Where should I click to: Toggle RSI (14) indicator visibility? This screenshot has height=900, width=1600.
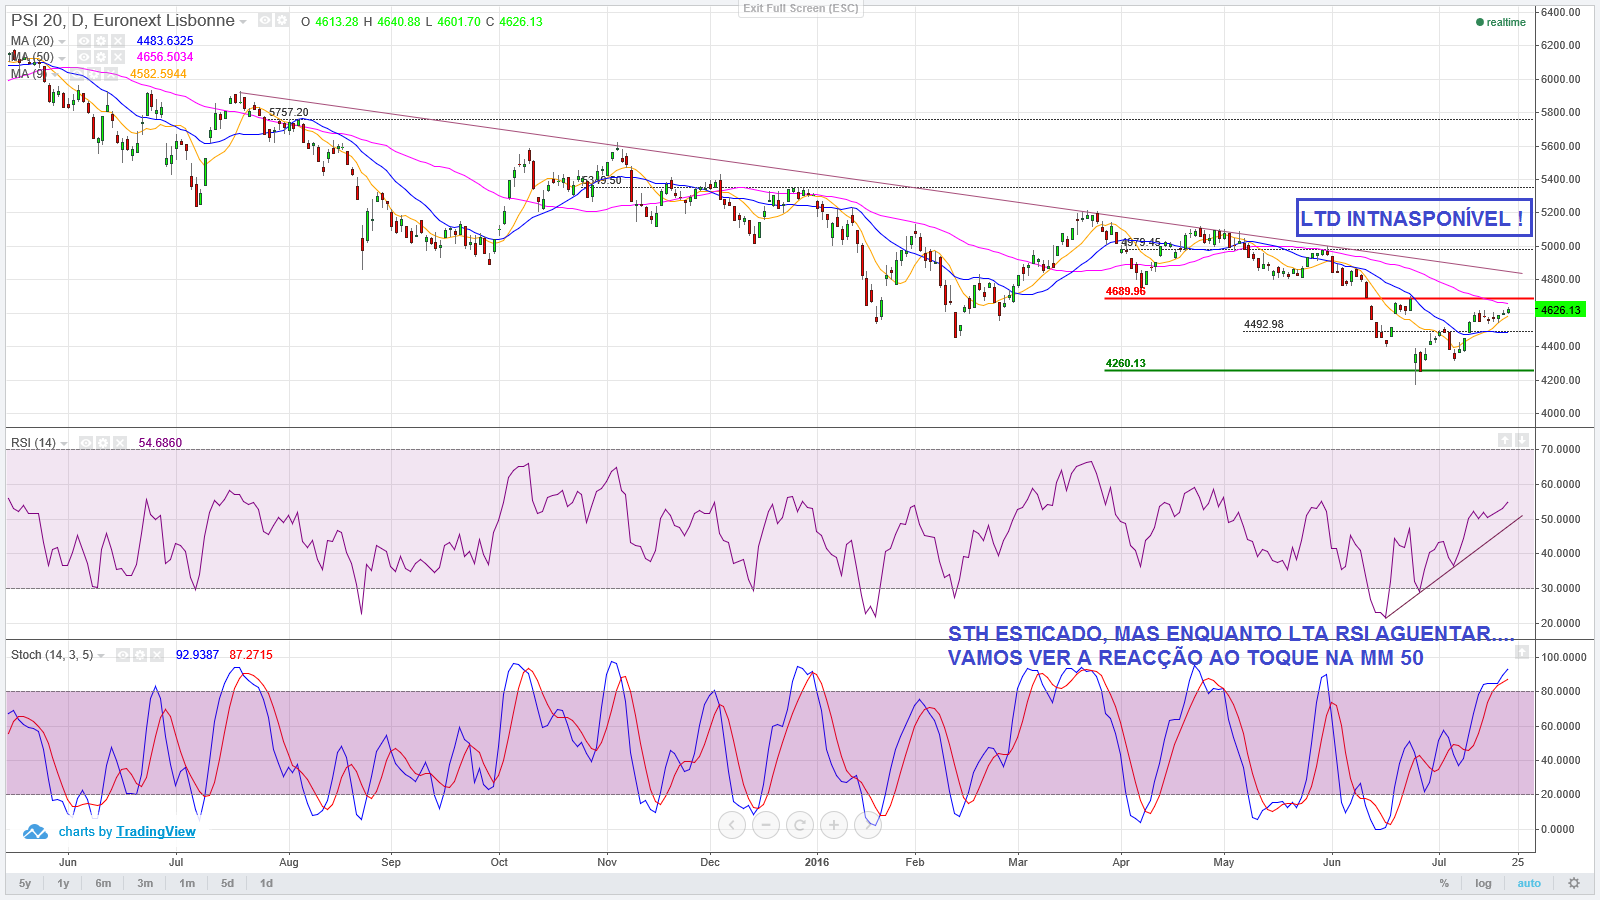click(86, 443)
